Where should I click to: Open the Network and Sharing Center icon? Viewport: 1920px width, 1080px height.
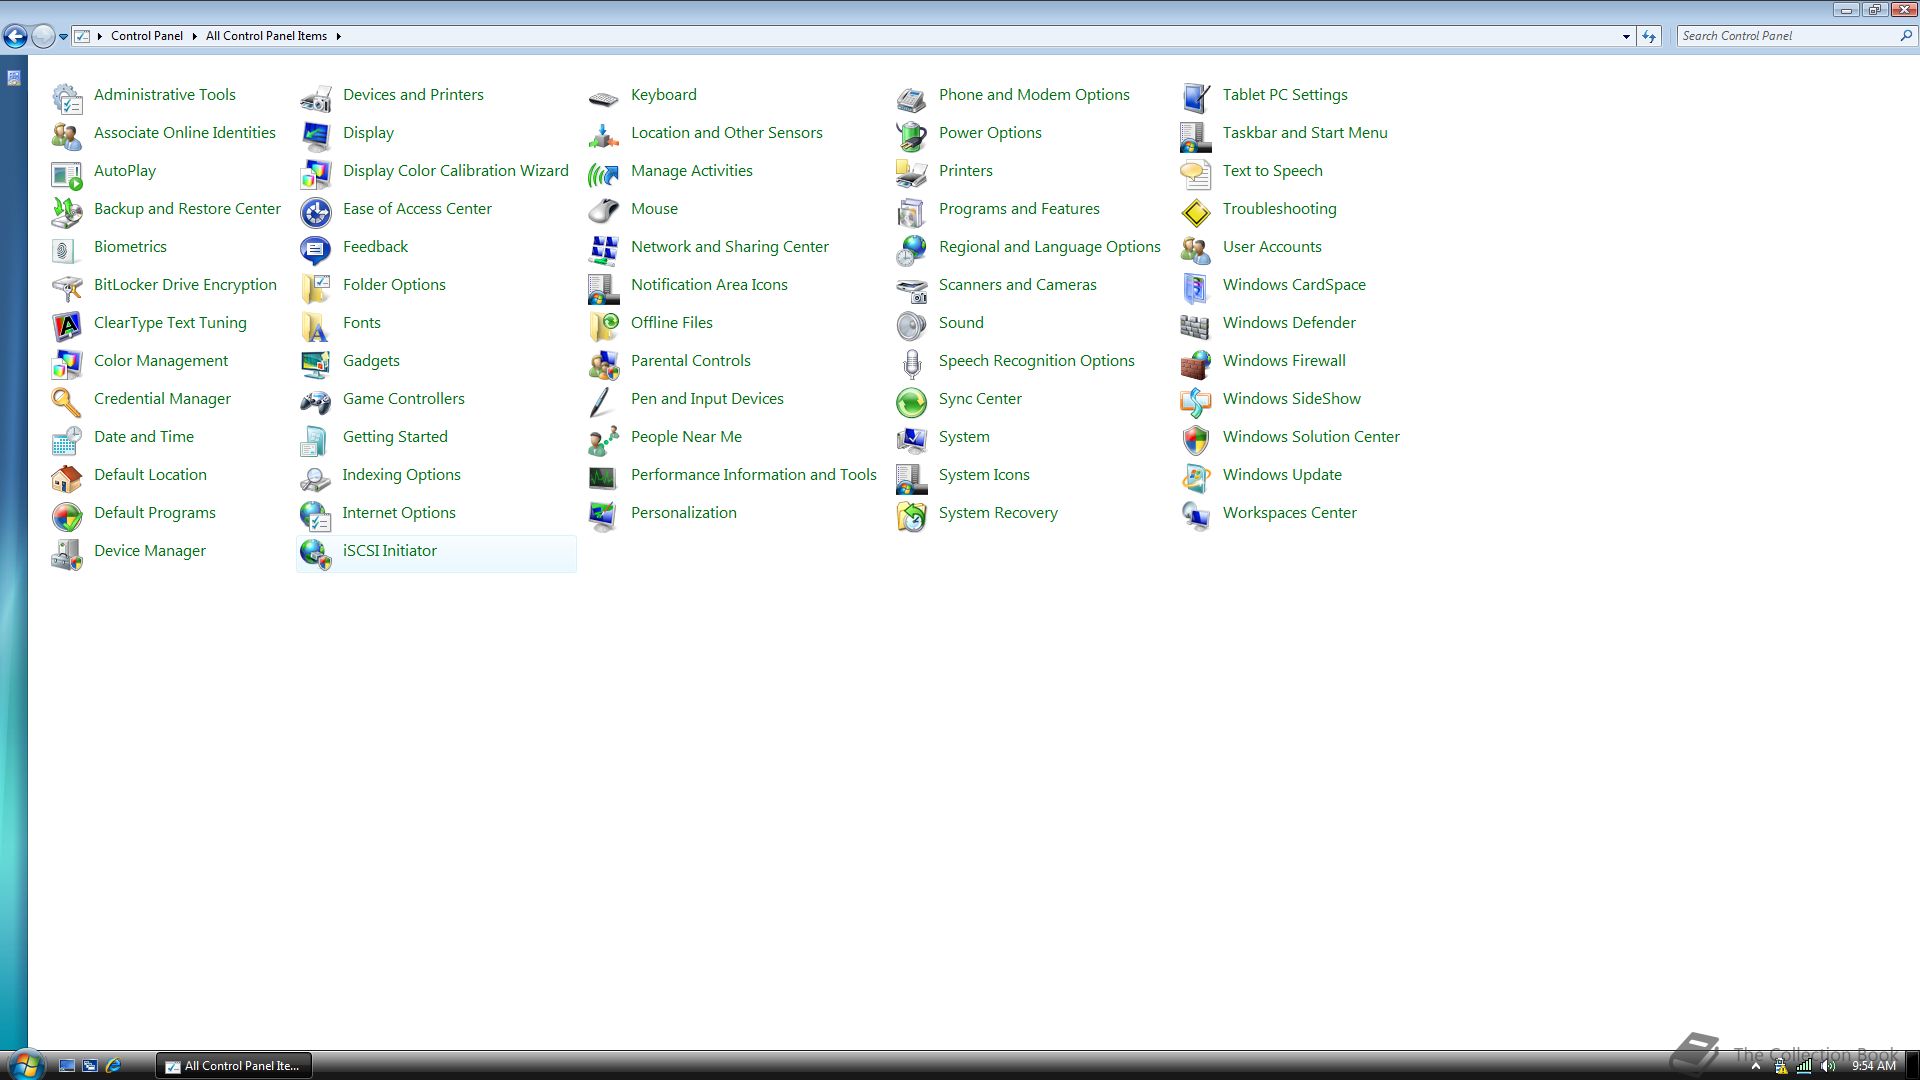coord(604,249)
